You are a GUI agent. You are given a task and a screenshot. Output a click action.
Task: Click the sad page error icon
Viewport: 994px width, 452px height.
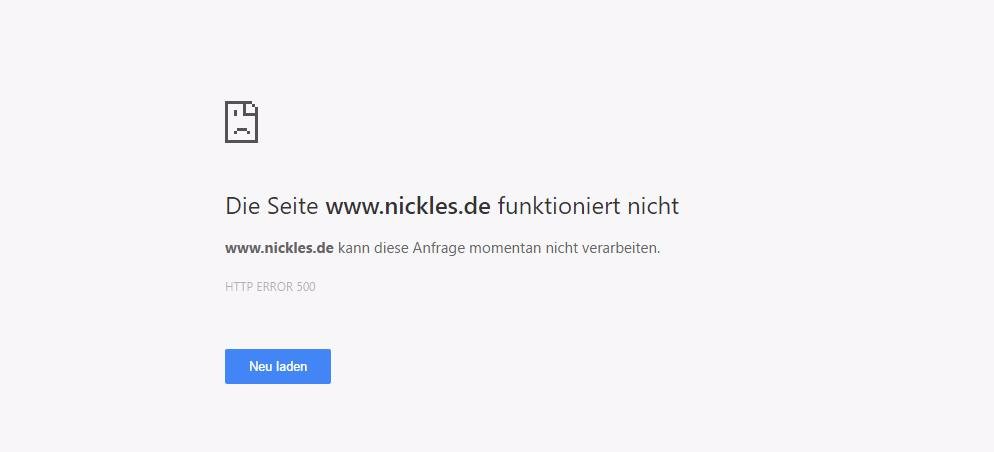[241, 122]
